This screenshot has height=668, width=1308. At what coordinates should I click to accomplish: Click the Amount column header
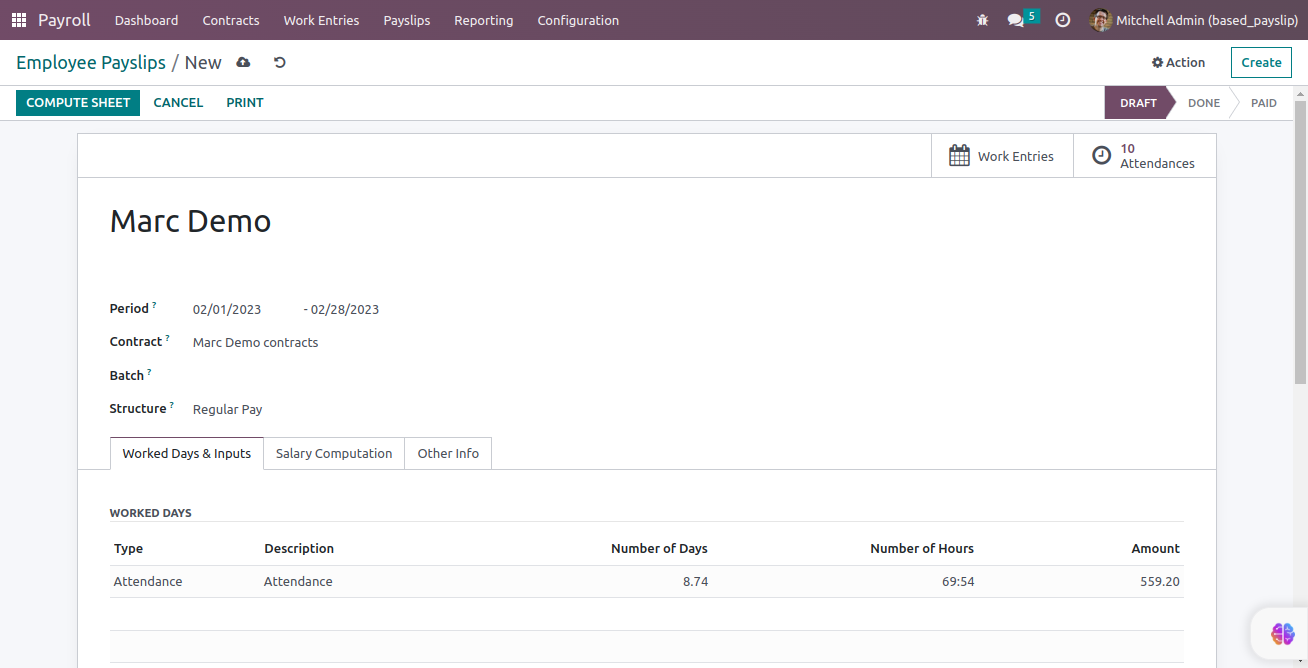pyautogui.click(x=1155, y=548)
